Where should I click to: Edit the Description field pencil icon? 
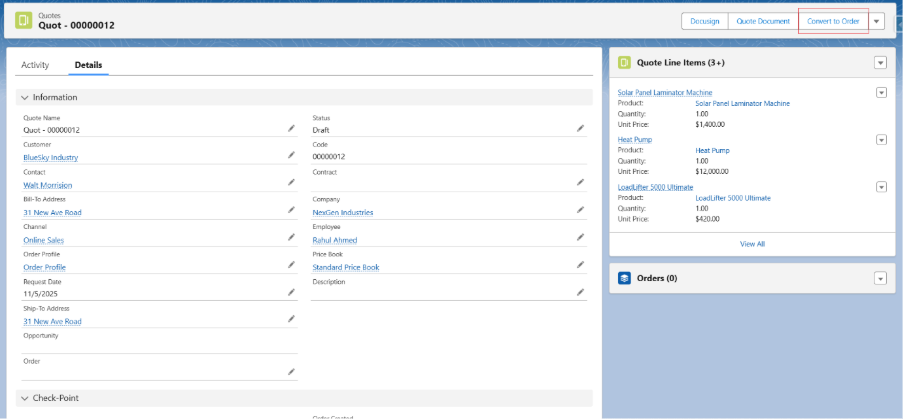click(580, 292)
